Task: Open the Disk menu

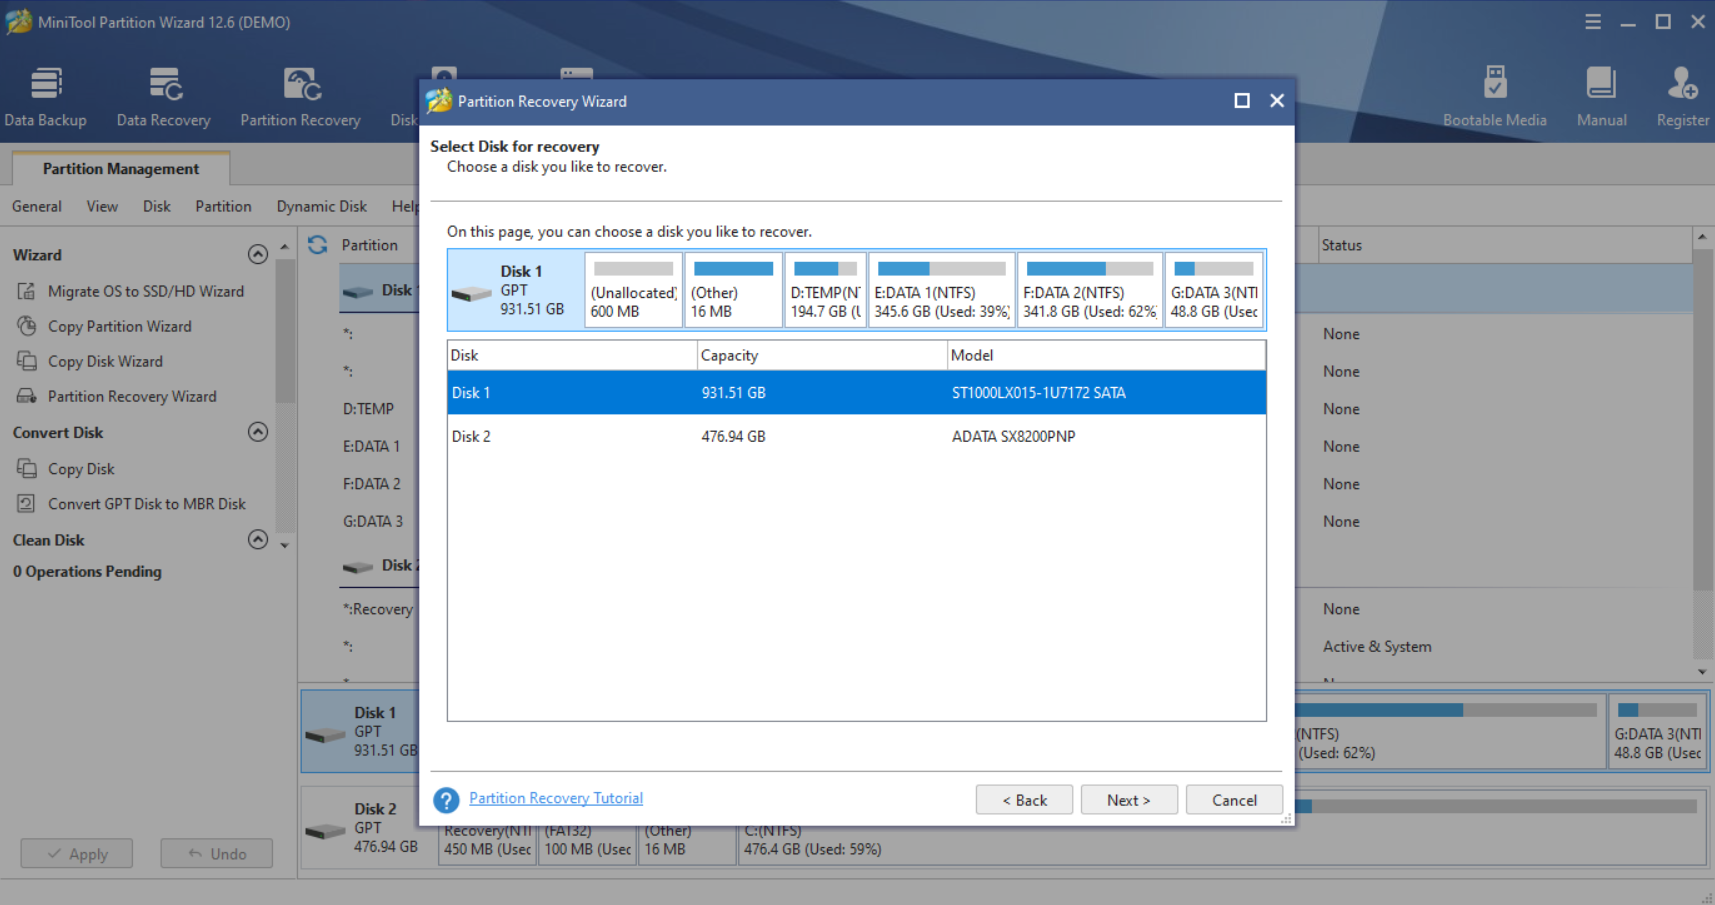Action: pyautogui.click(x=157, y=206)
